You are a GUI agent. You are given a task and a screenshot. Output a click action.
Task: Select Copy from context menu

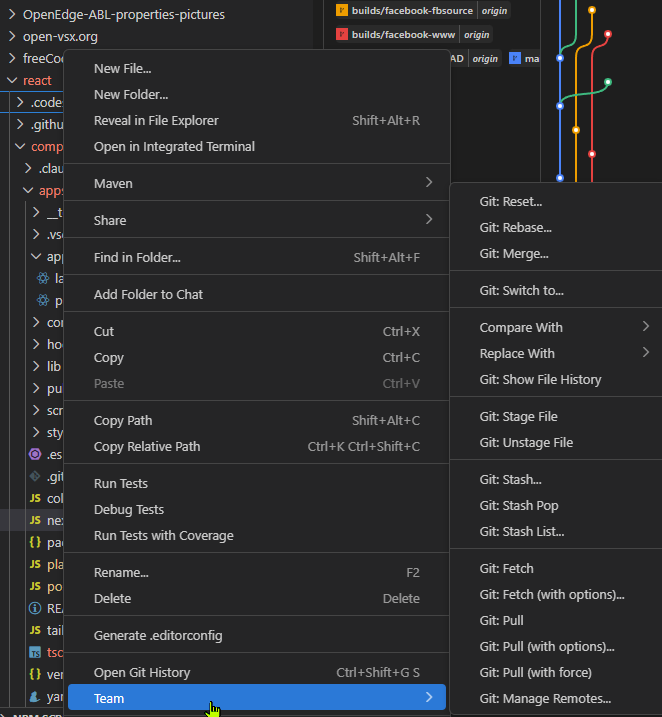click(x=256, y=358)
